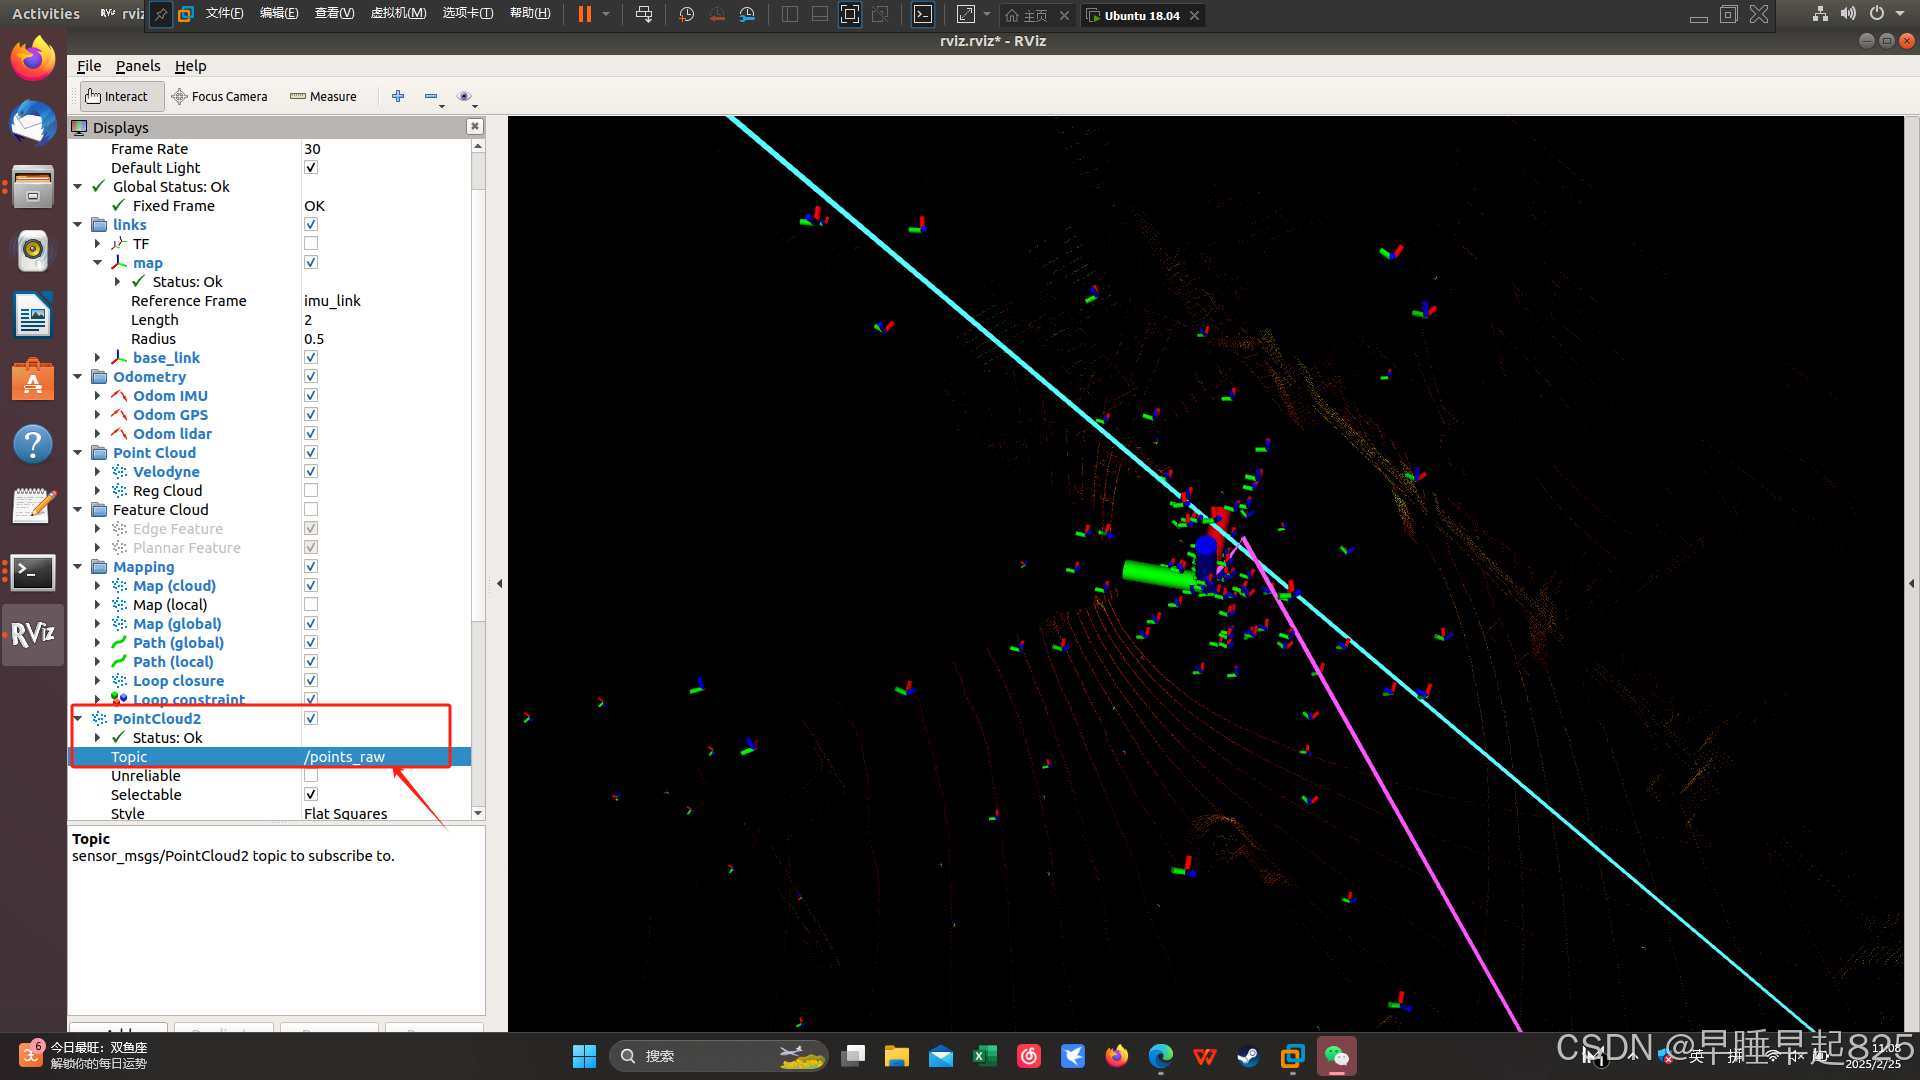Image resolution: width=1920 pixels, height=1080 pixels.
Task: Click the minus toolbar icon
Action: click(431, 96)
